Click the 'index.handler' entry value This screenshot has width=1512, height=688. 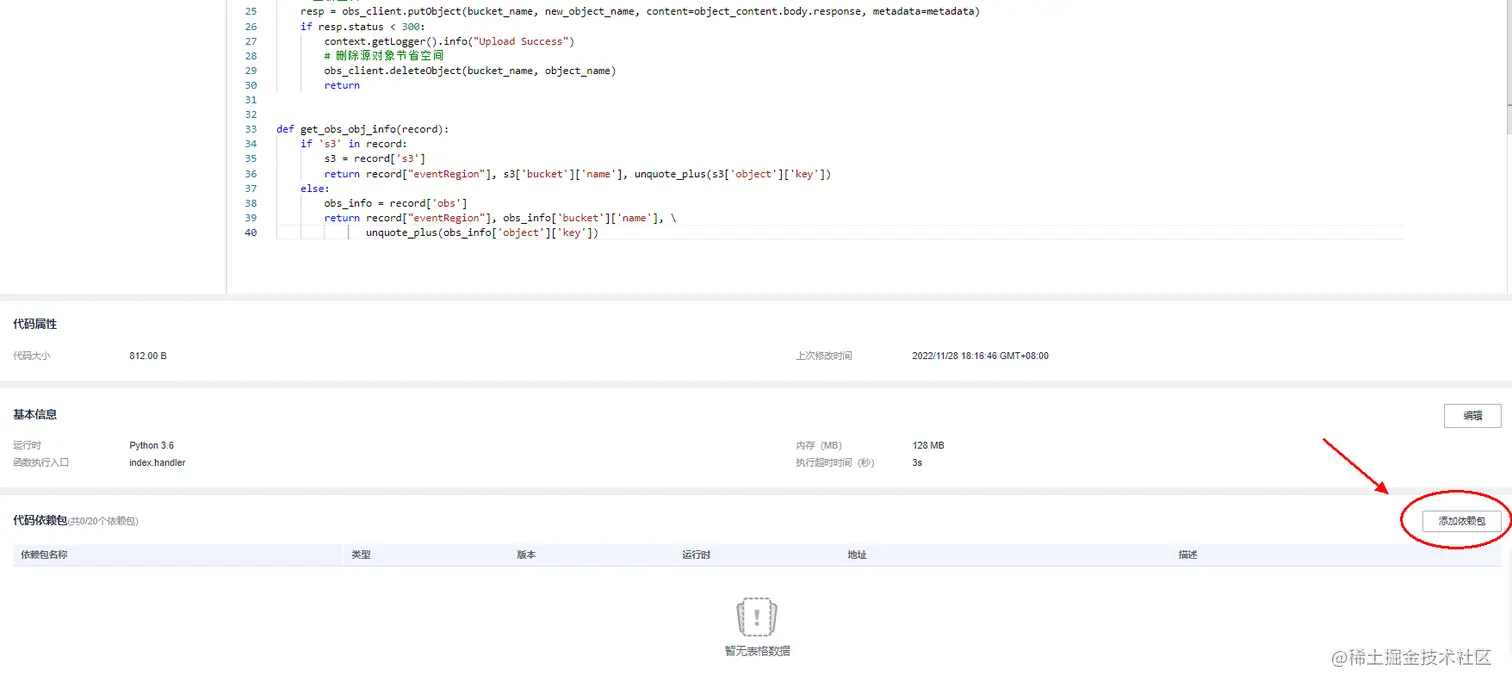(157, 463)
